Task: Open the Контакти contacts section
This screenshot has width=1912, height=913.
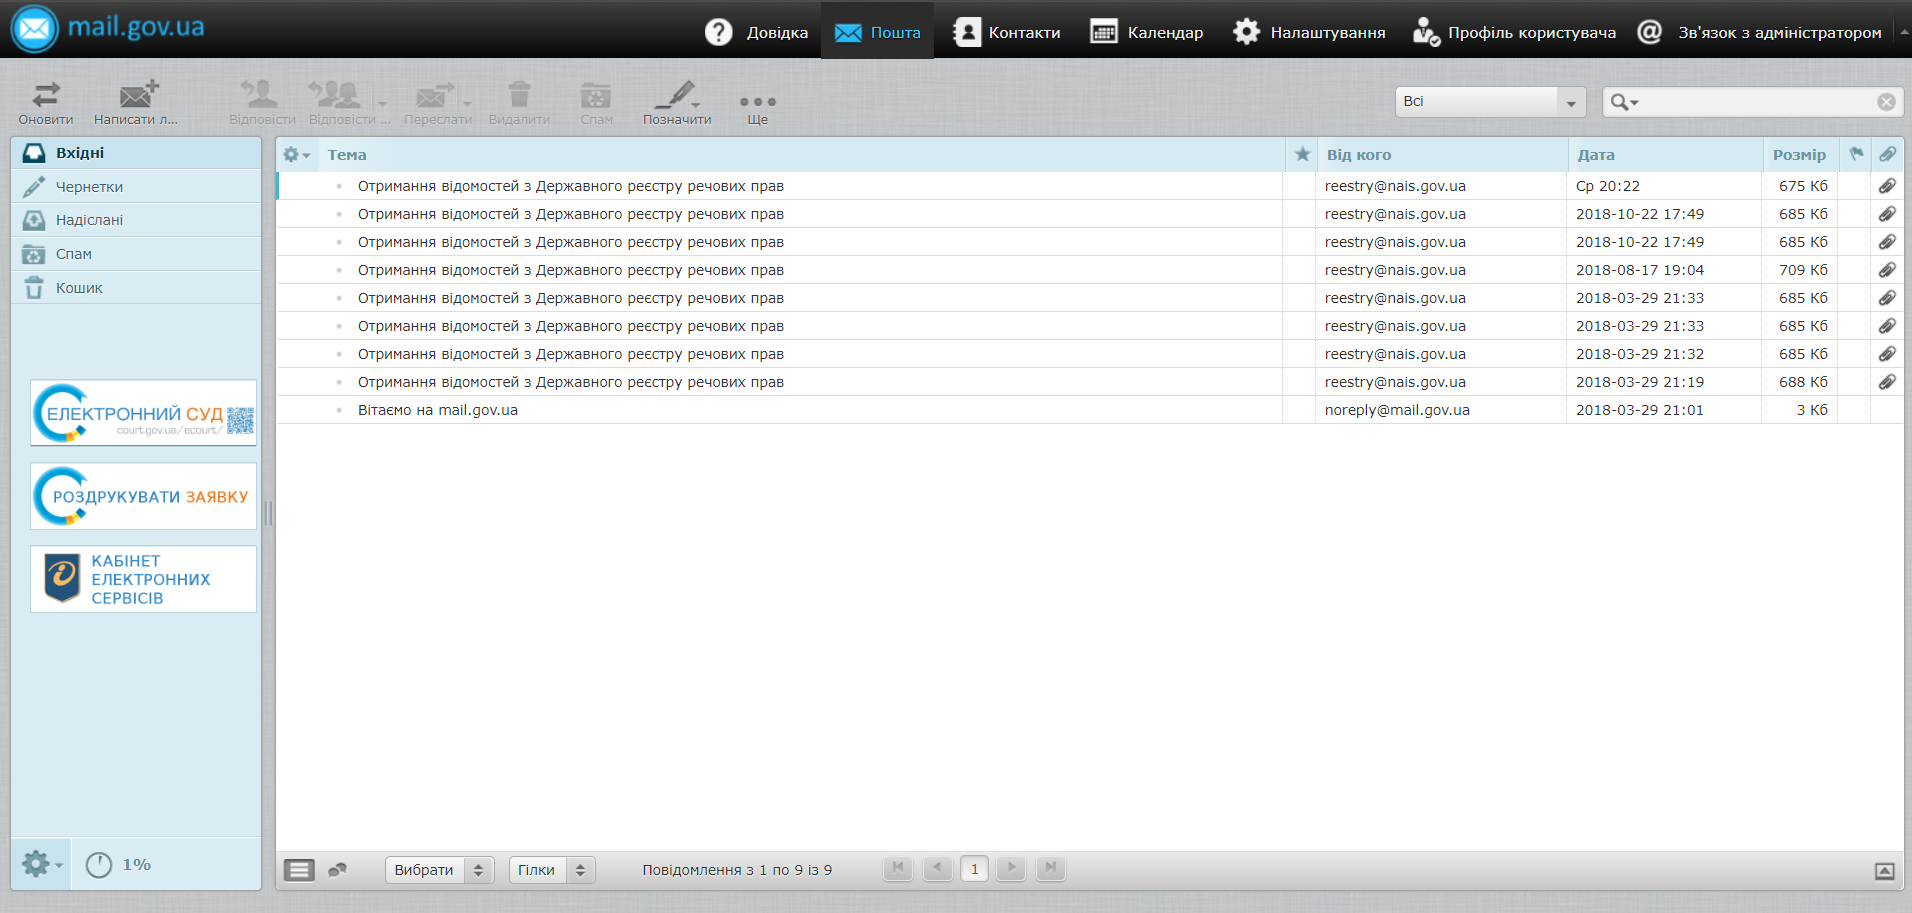Action: (x=1006, y=32)
